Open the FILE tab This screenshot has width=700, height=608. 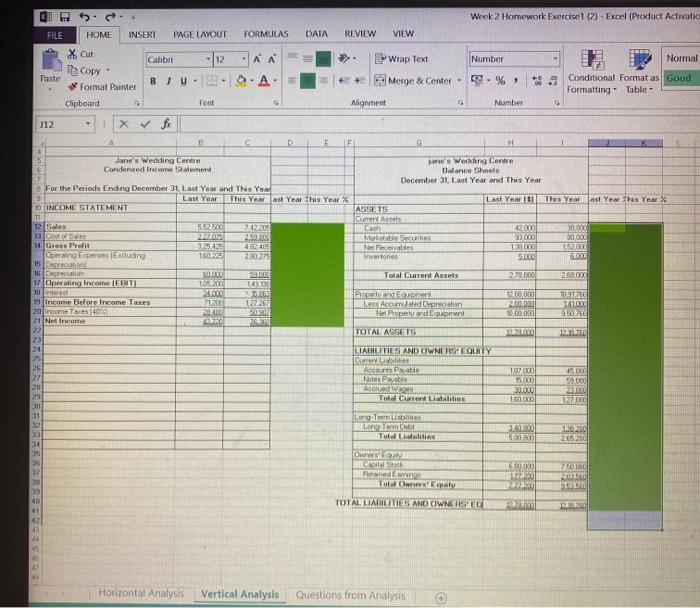55,35
